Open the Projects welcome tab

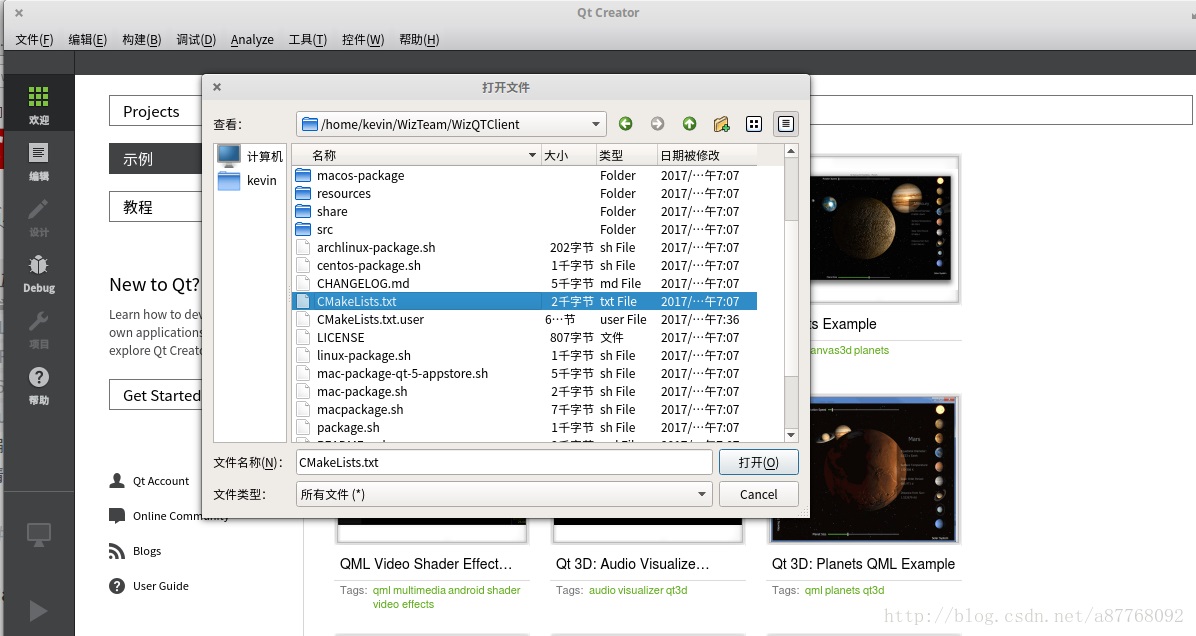click(156, 111)
